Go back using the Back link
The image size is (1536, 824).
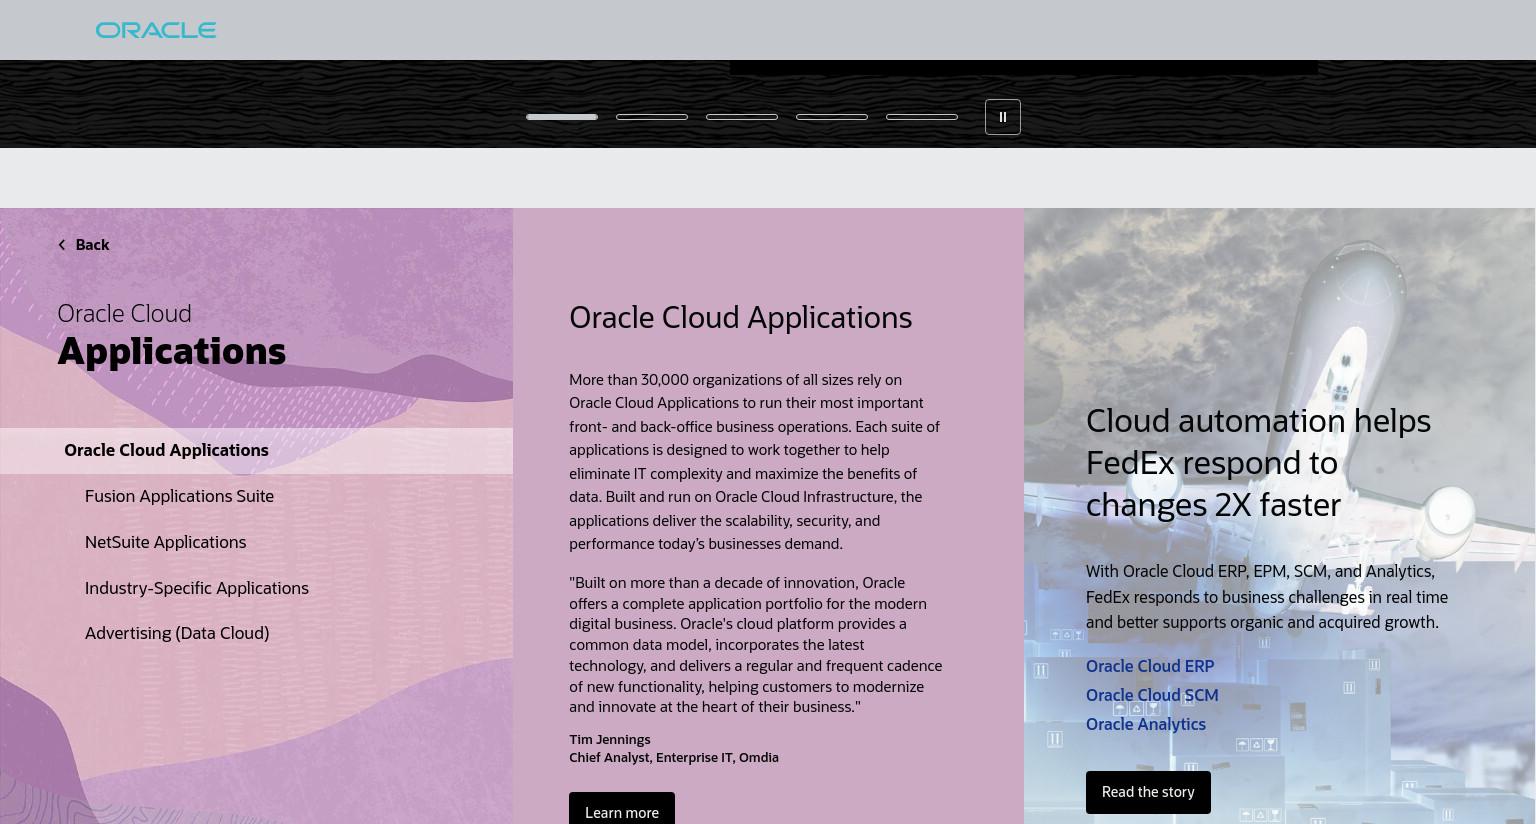pyautogui.click(x=84, y=245)
